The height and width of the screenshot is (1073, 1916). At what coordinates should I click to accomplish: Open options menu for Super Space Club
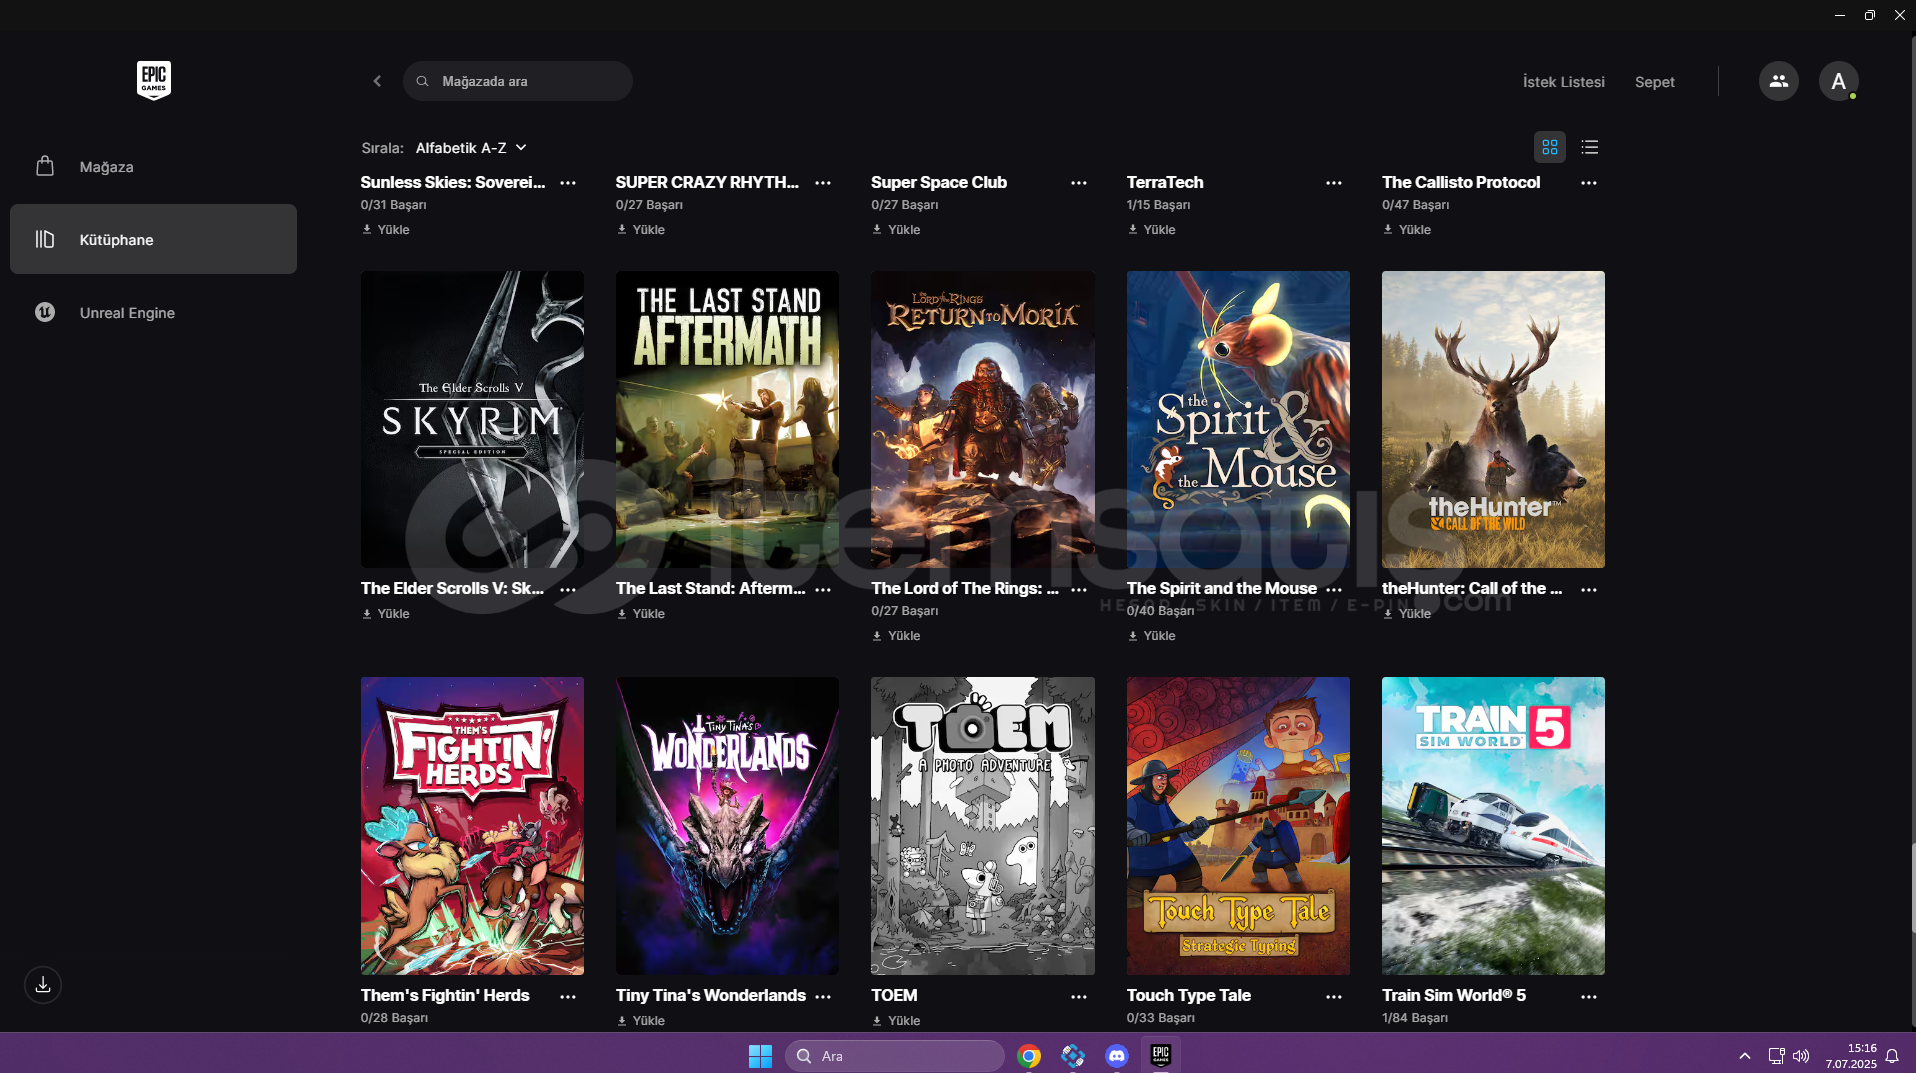pyautogui.click(x=1079, y=183)
